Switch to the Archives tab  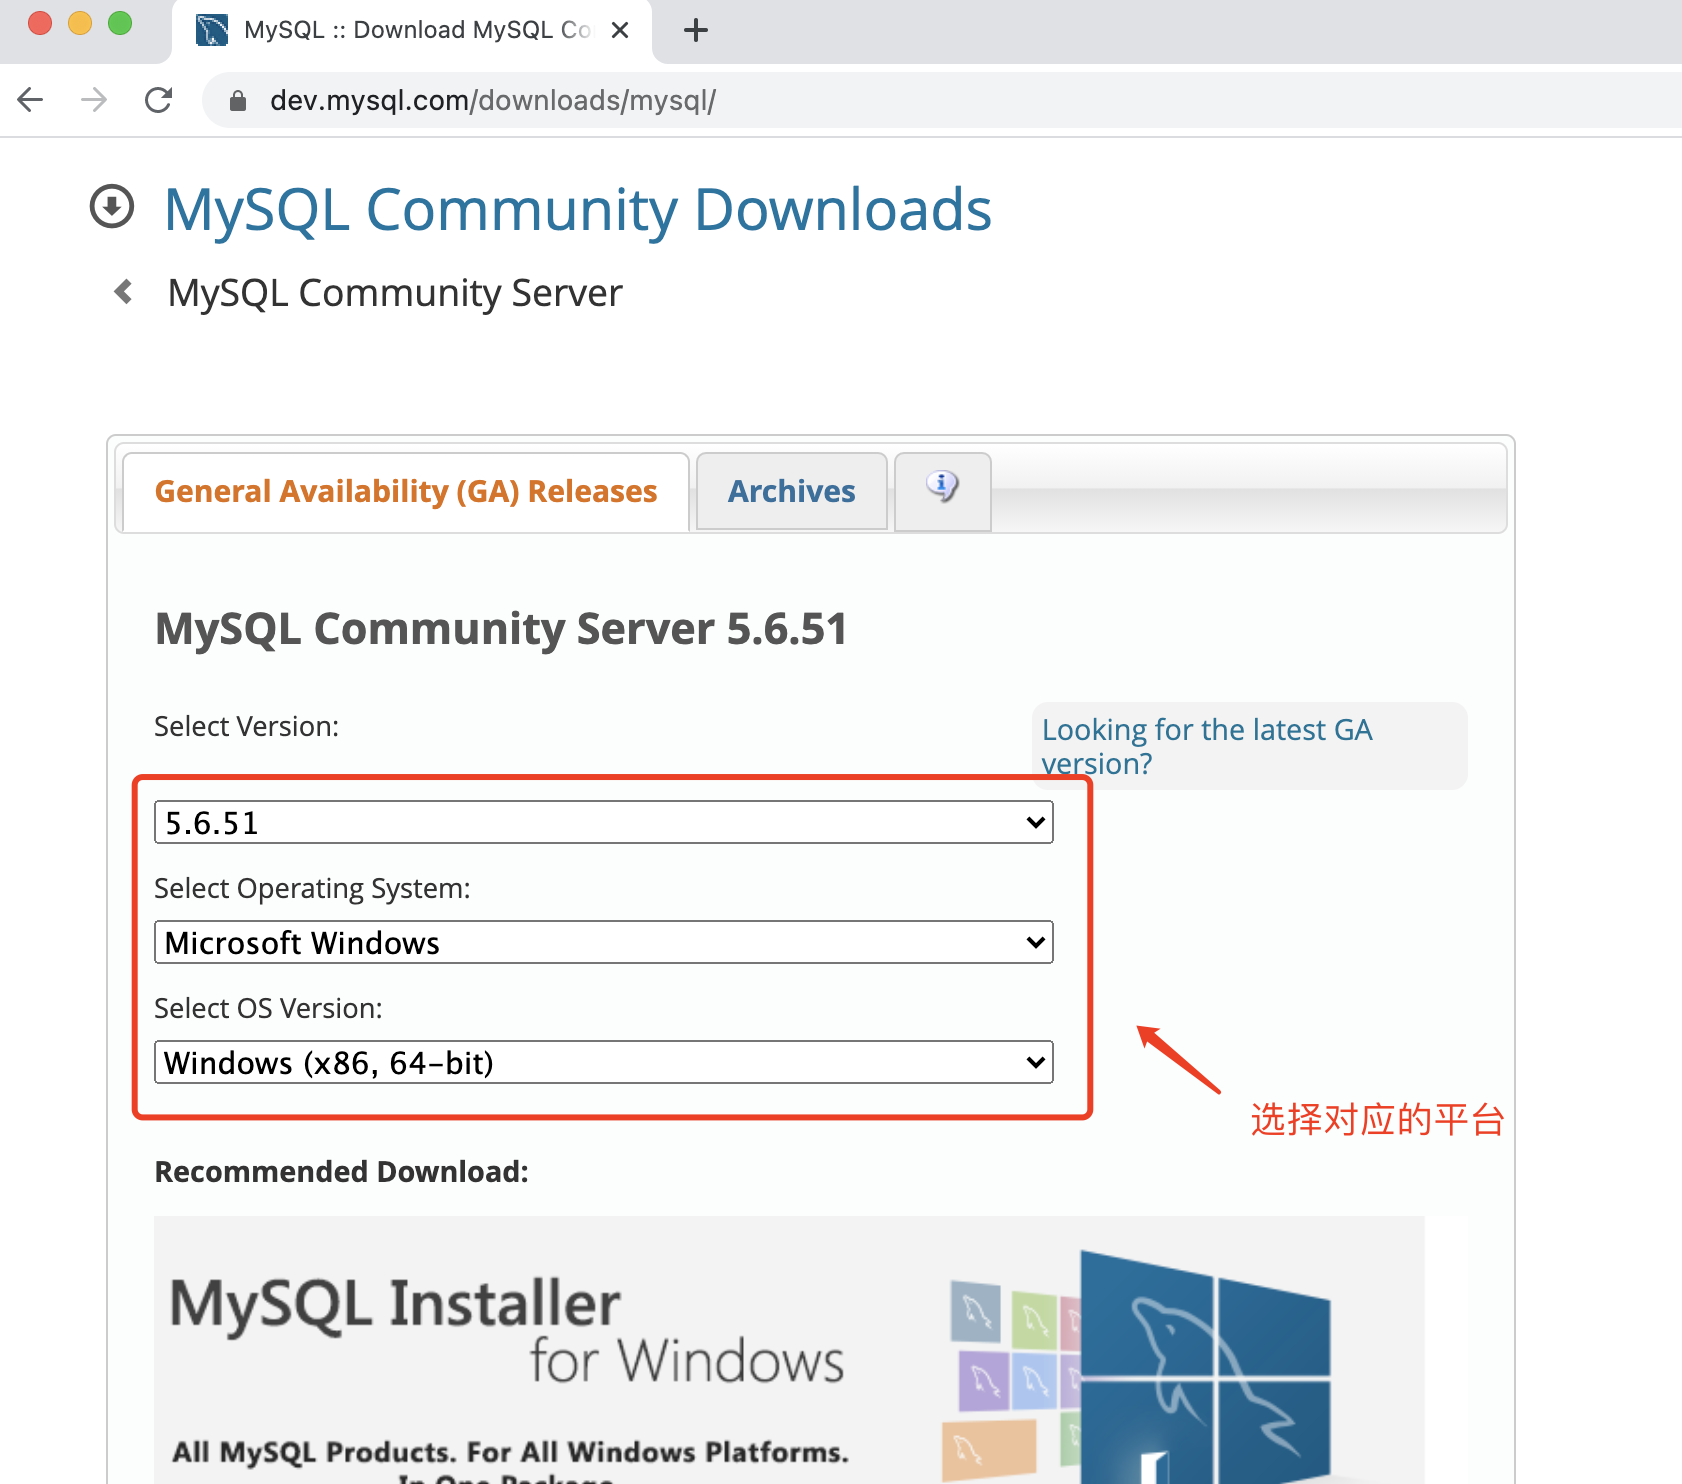pos(791,491)
